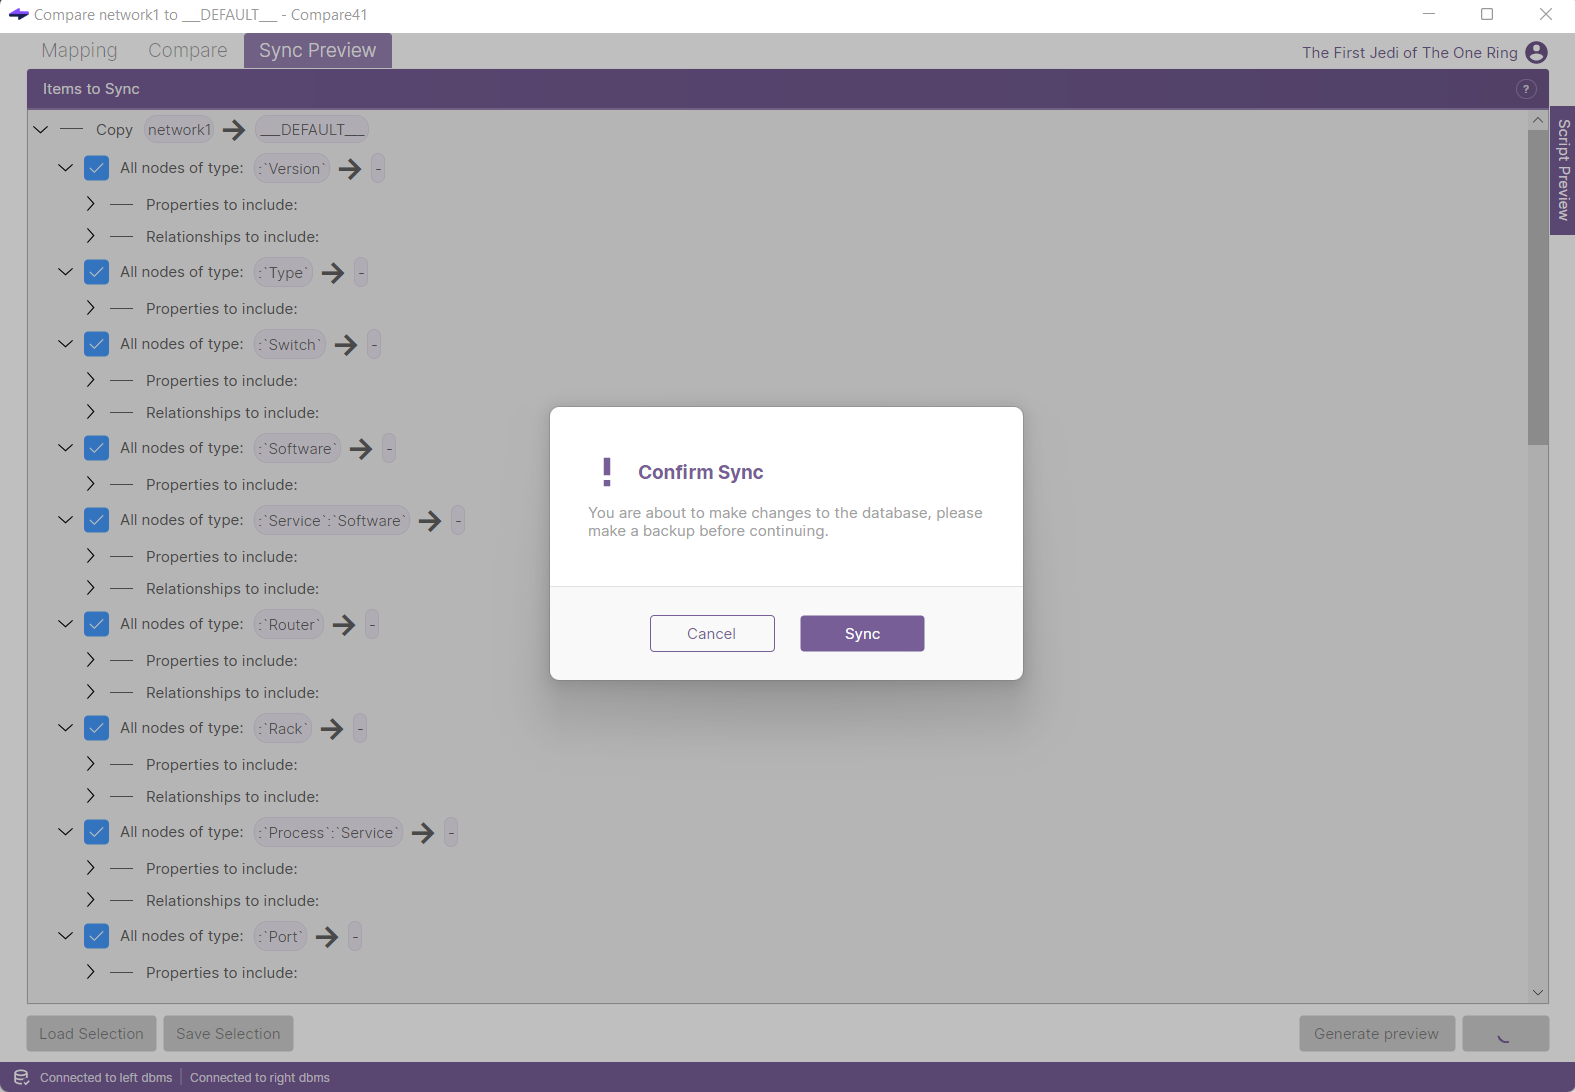The height and width of the screenshot is (1092, 1575).
Task: Click the arrow next to Service:Software tag
Action: (430, 520)
